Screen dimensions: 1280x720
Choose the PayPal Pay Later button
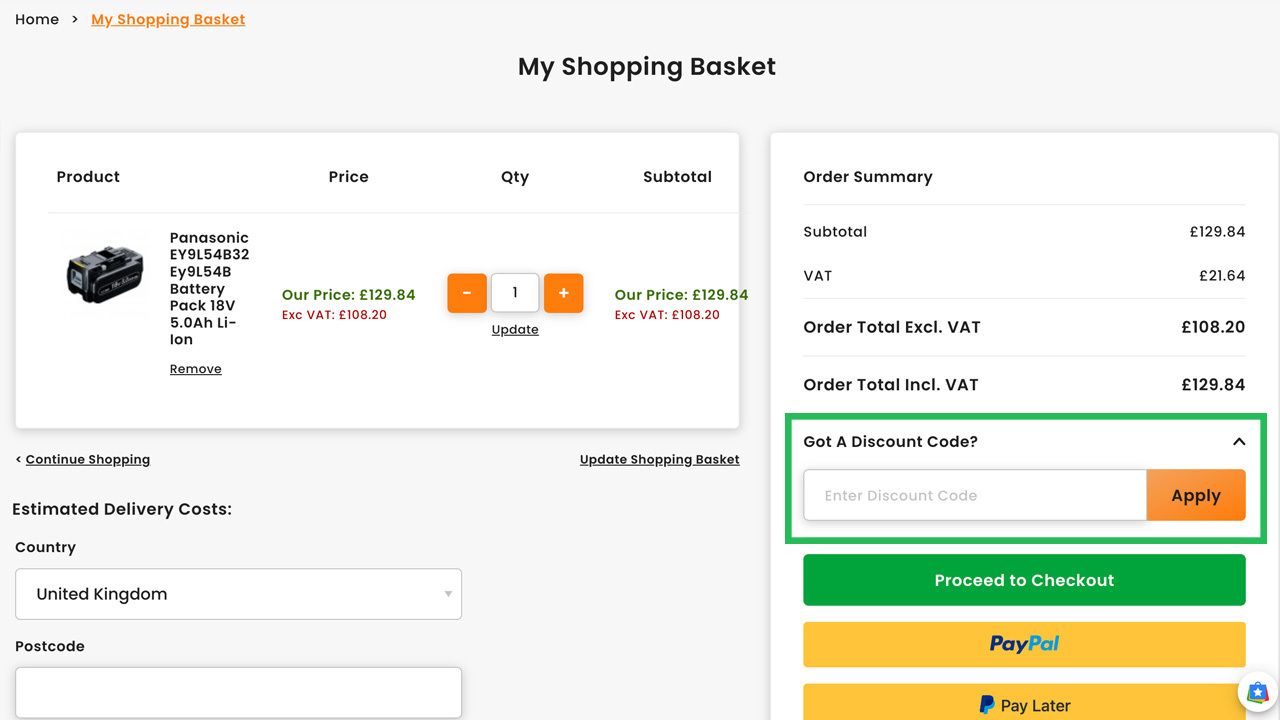point(1024,703)
